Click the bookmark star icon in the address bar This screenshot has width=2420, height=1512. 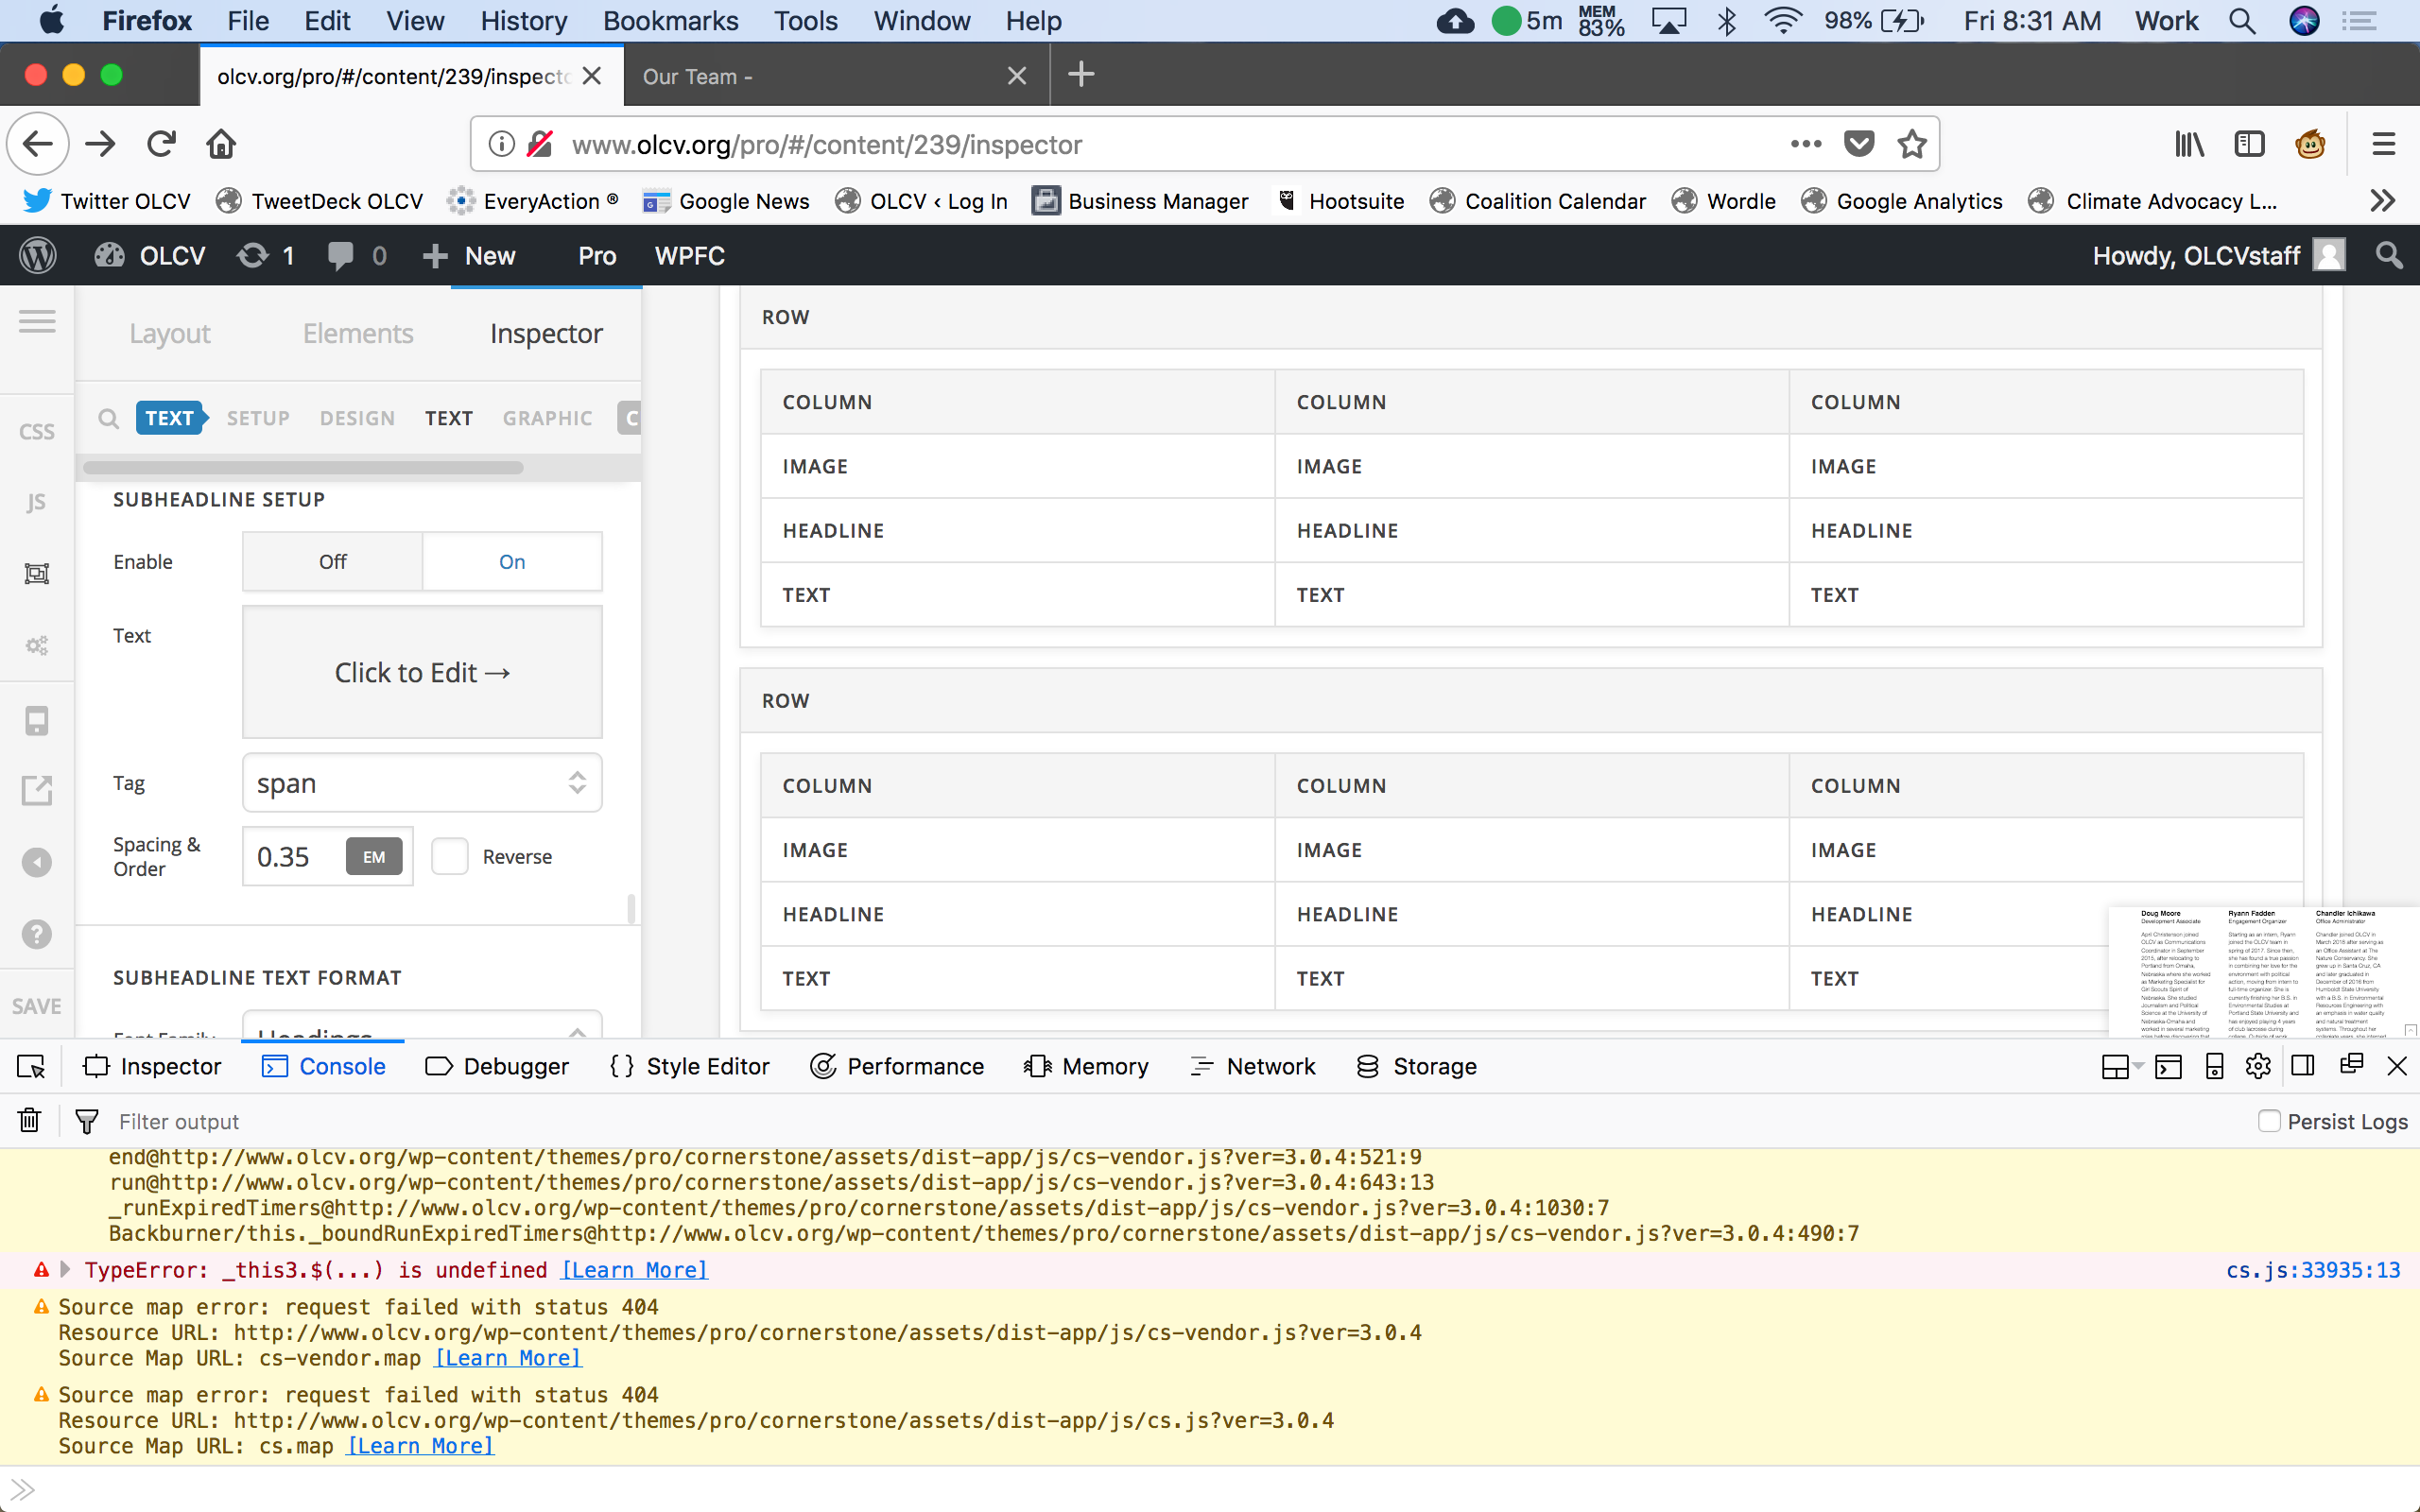pyautogui.click(x=1911, y=144)
